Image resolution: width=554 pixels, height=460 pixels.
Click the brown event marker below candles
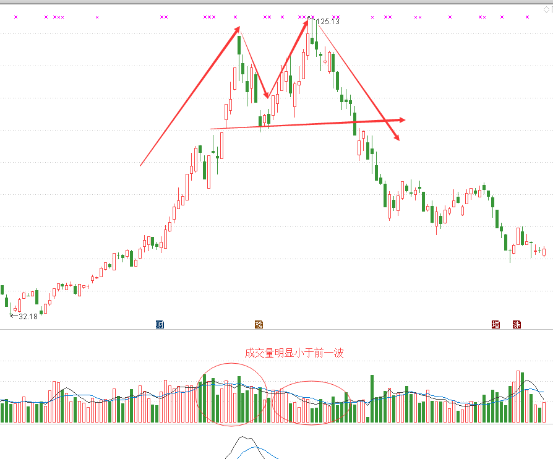pyautogui.click(x=259, y=324)
